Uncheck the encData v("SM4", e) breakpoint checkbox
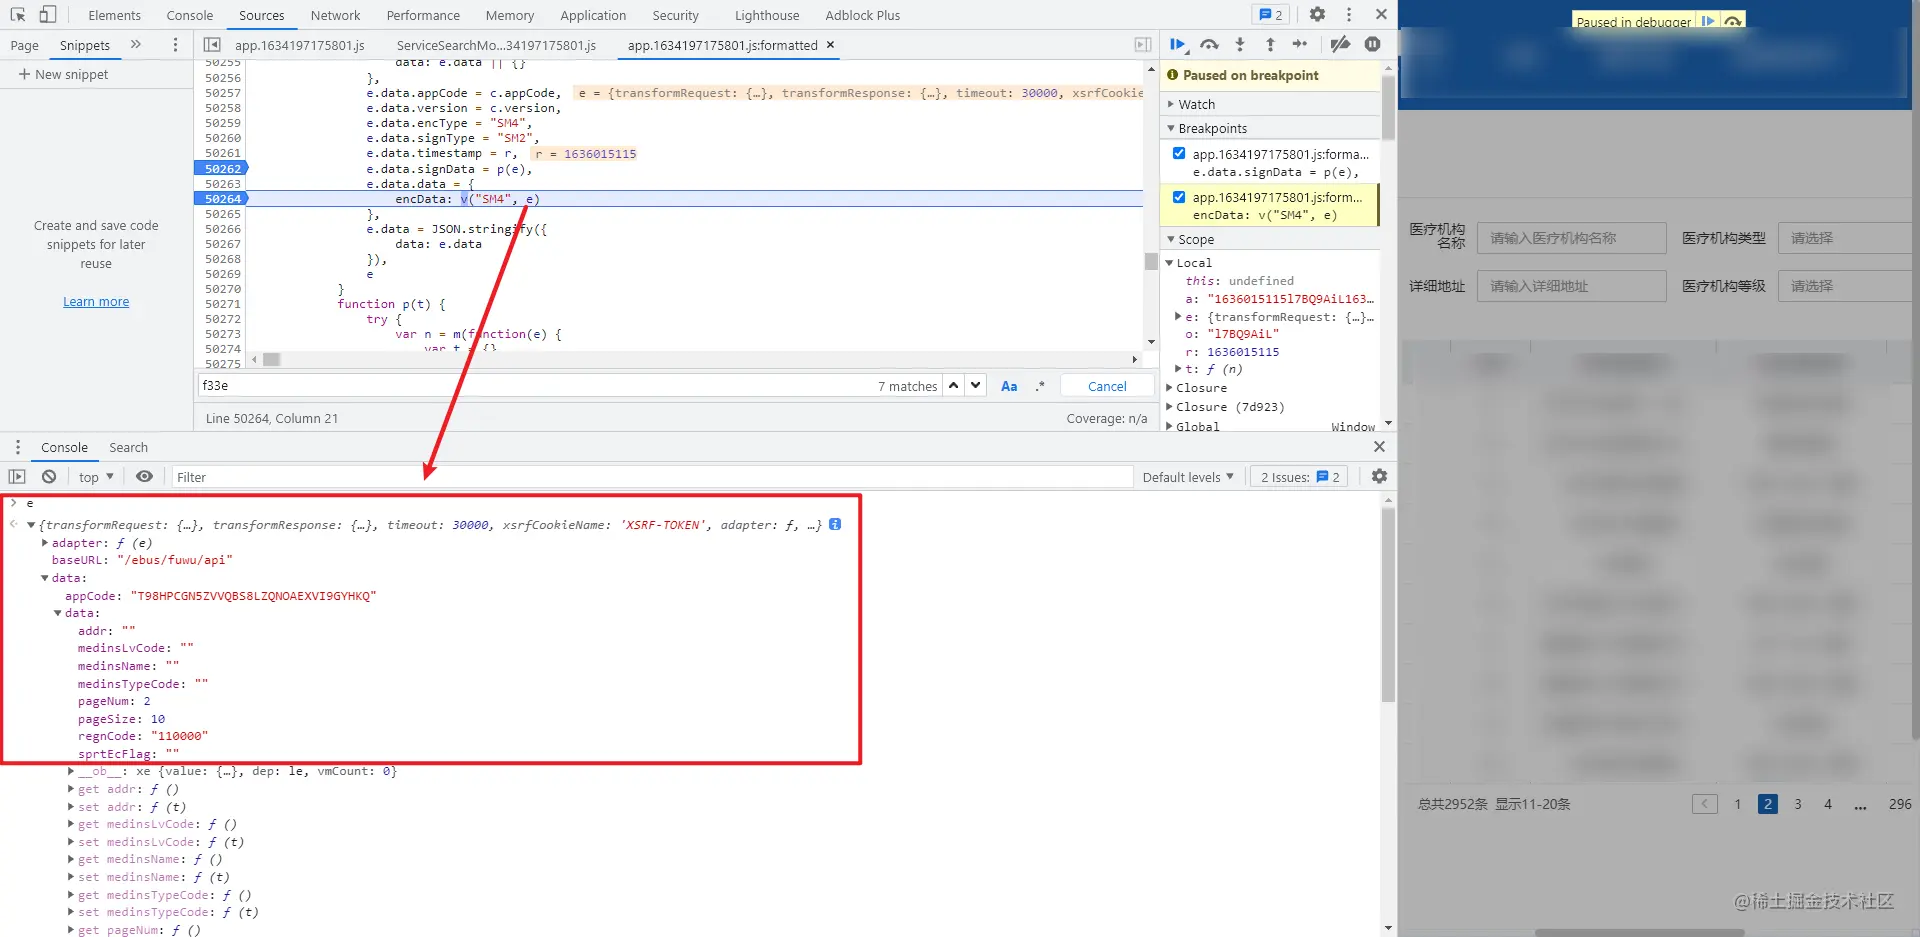Image resolution: width=1920 pixels, height=937 pixels. (x=1179, y=197)
